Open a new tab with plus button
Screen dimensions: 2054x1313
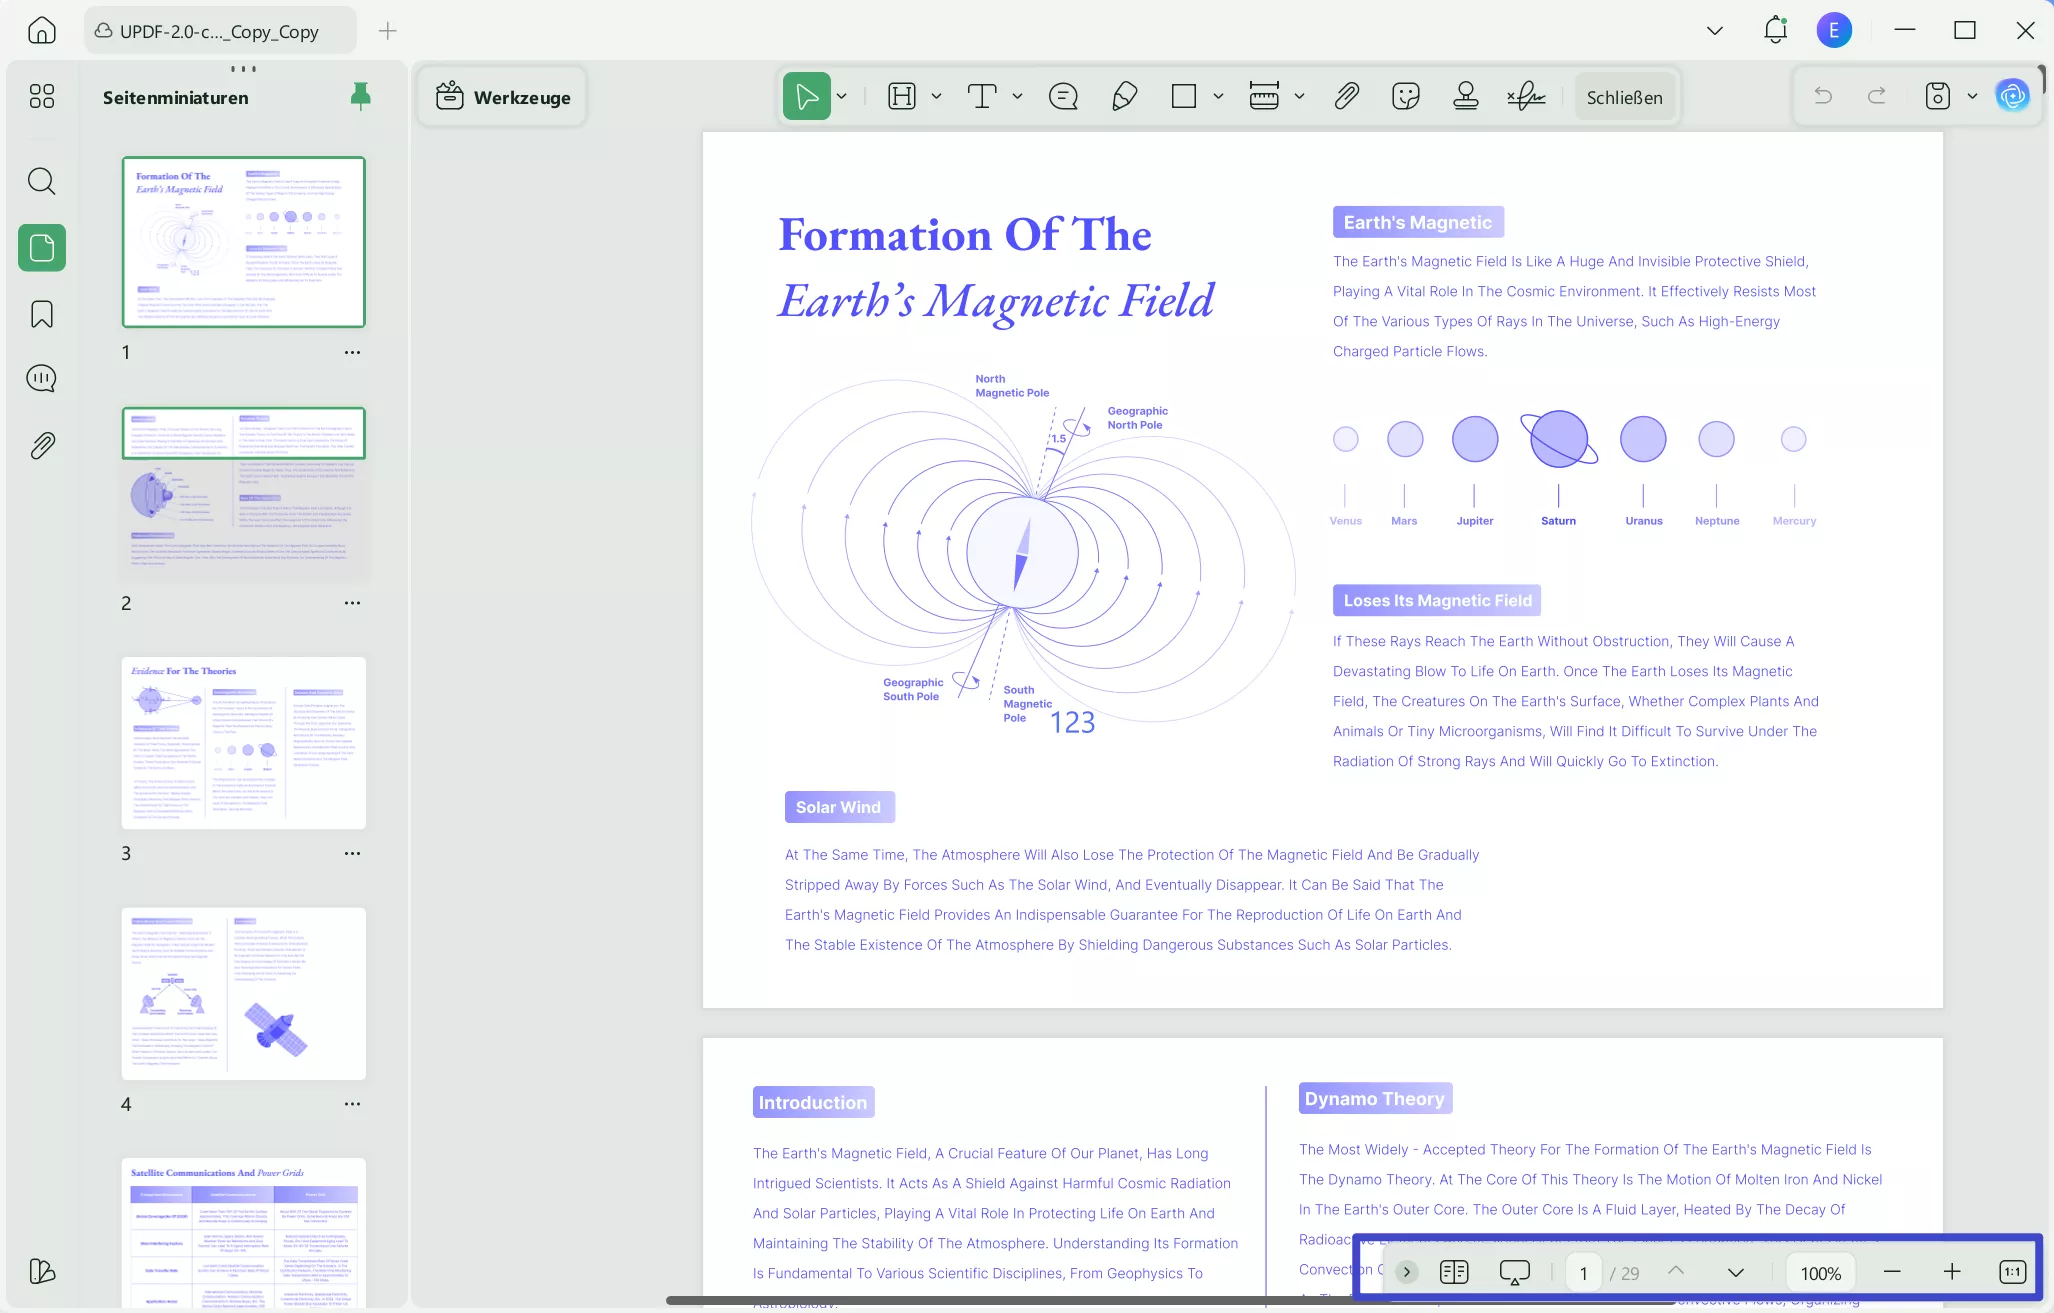pyautogui.click(x=388, y=31)
